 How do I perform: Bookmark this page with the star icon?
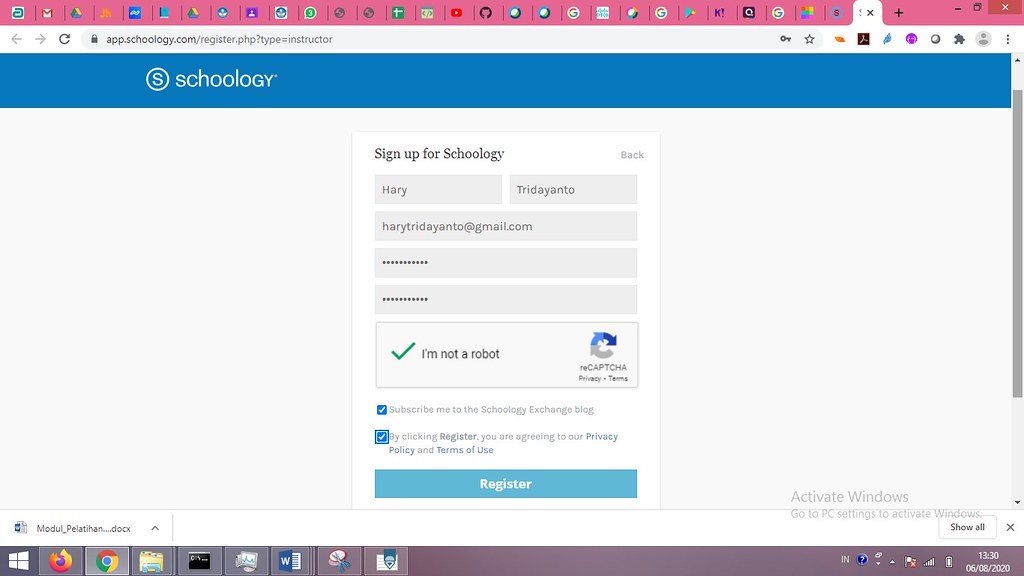click(810, 39)
